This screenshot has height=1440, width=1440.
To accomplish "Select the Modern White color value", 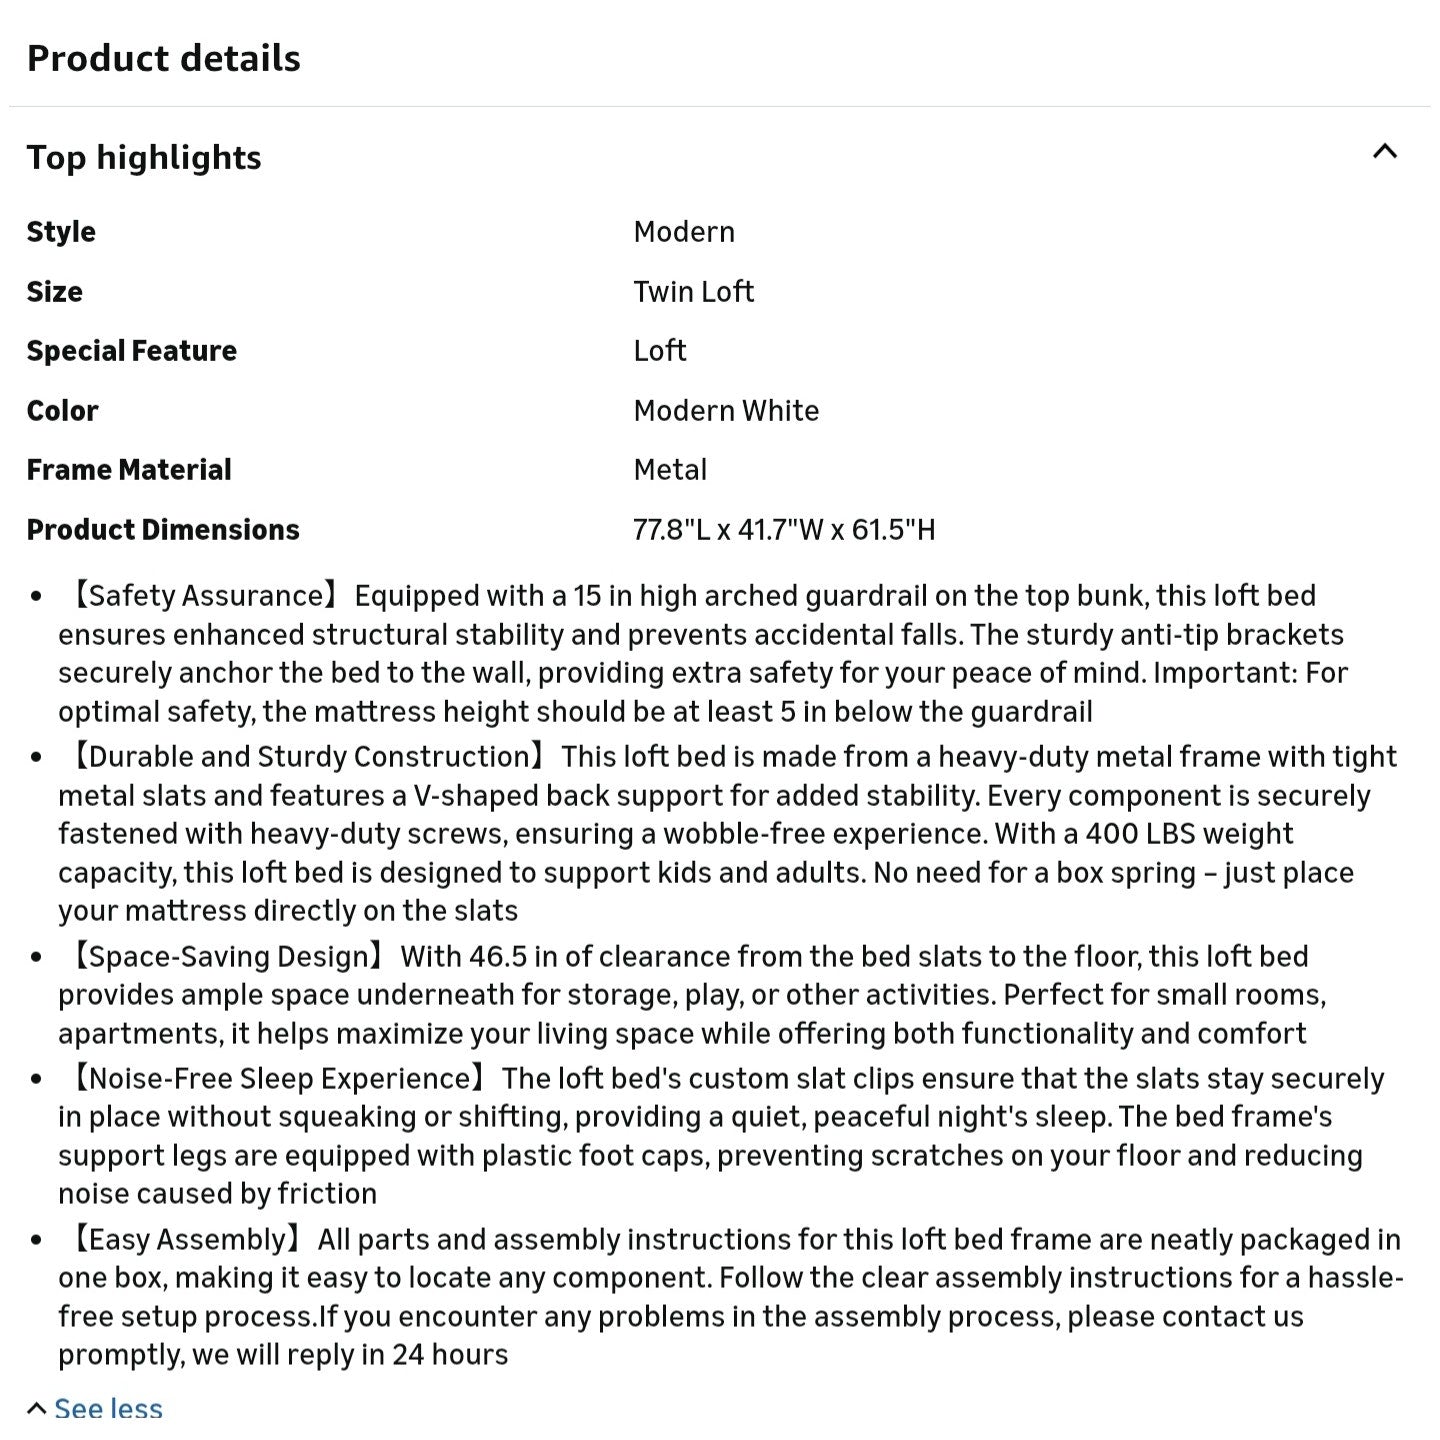I will click(x=726, y=410).
